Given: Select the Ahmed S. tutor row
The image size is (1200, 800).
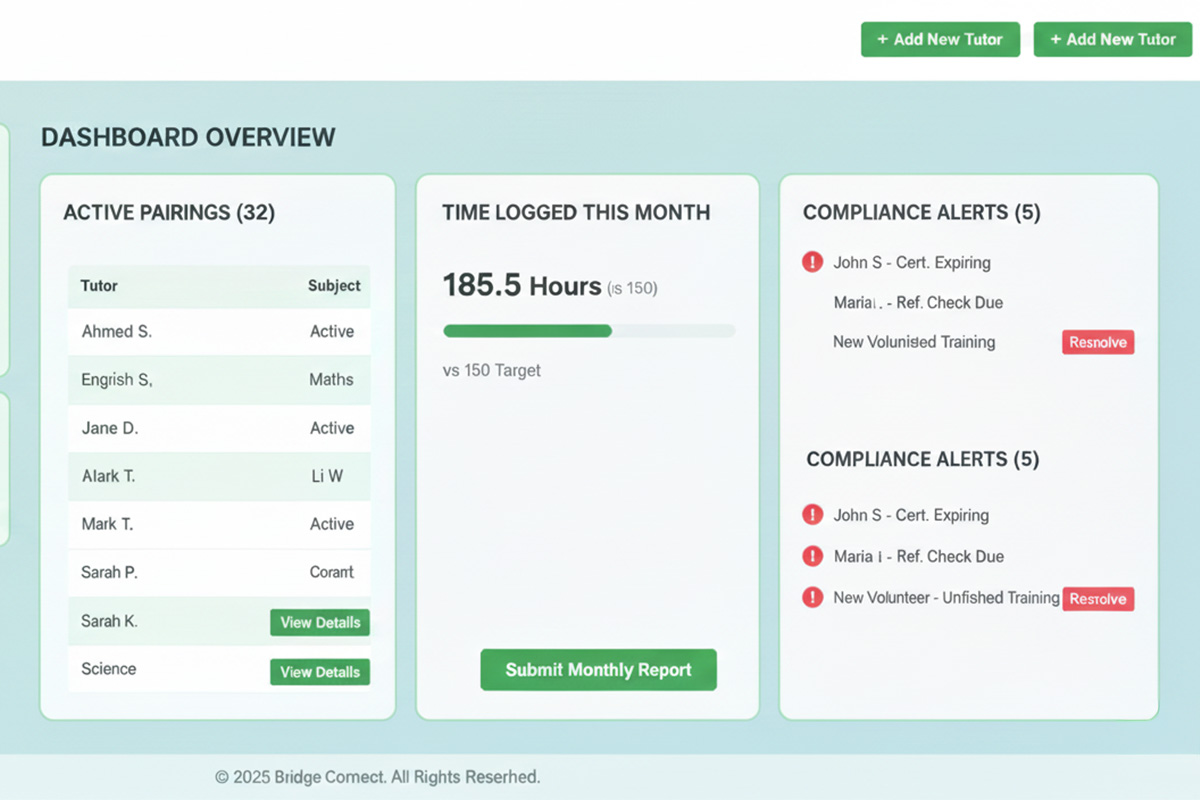Looking at the screenshot, I should point(219,332).
